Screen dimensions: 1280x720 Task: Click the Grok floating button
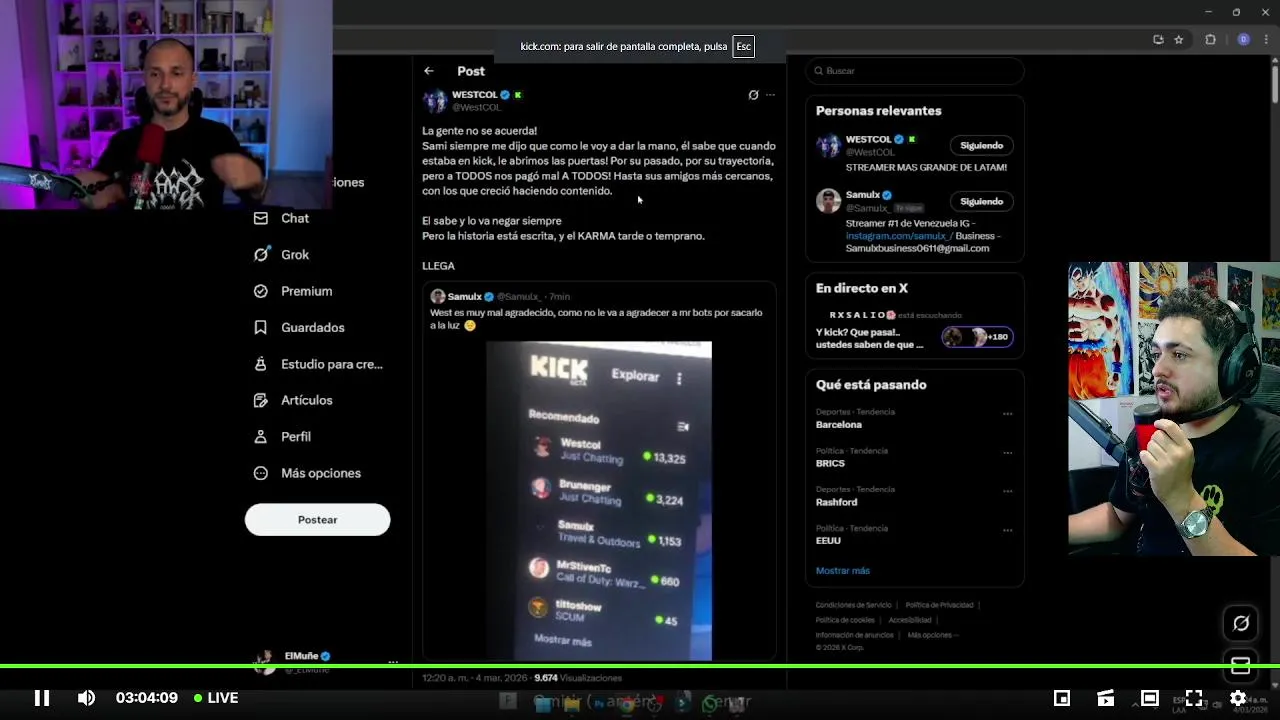tap(1241, 623)
